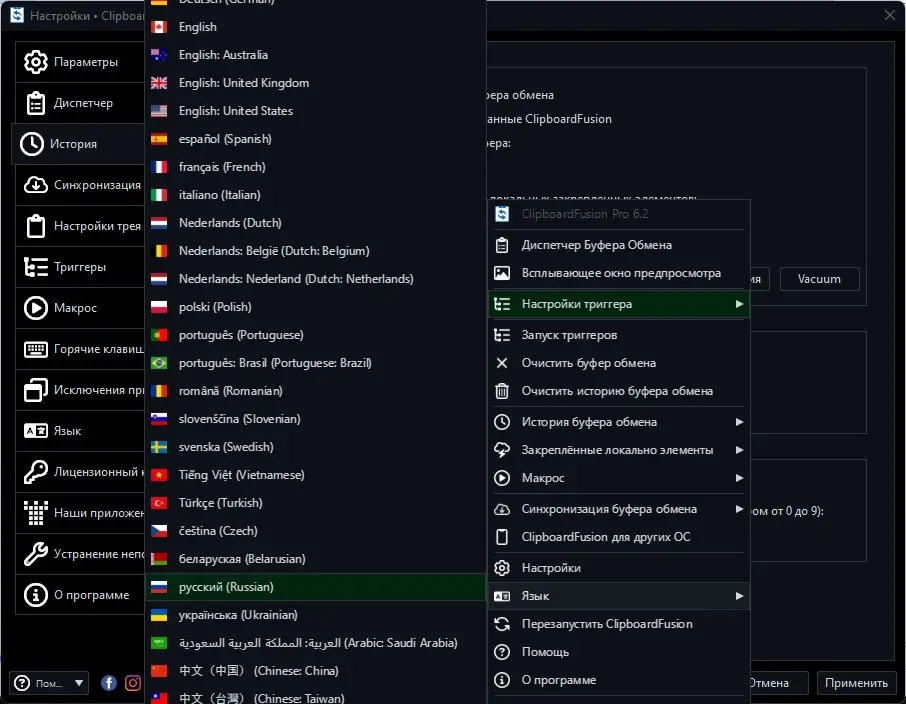The height and width of the screenshot is (704, 906).
Task: Expand the Закреплённые локально элементы submenu arrow
Action: pos(739,450)
